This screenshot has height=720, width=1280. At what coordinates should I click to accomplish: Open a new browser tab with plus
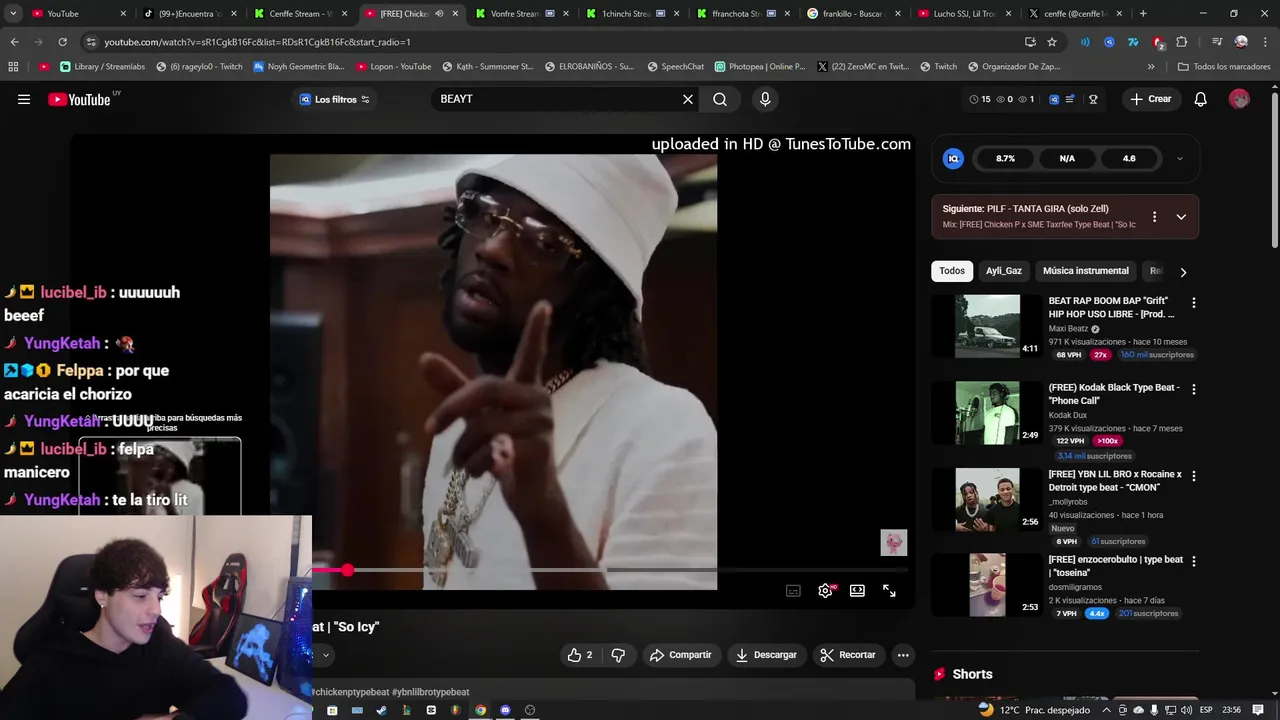coord(1143,14)
